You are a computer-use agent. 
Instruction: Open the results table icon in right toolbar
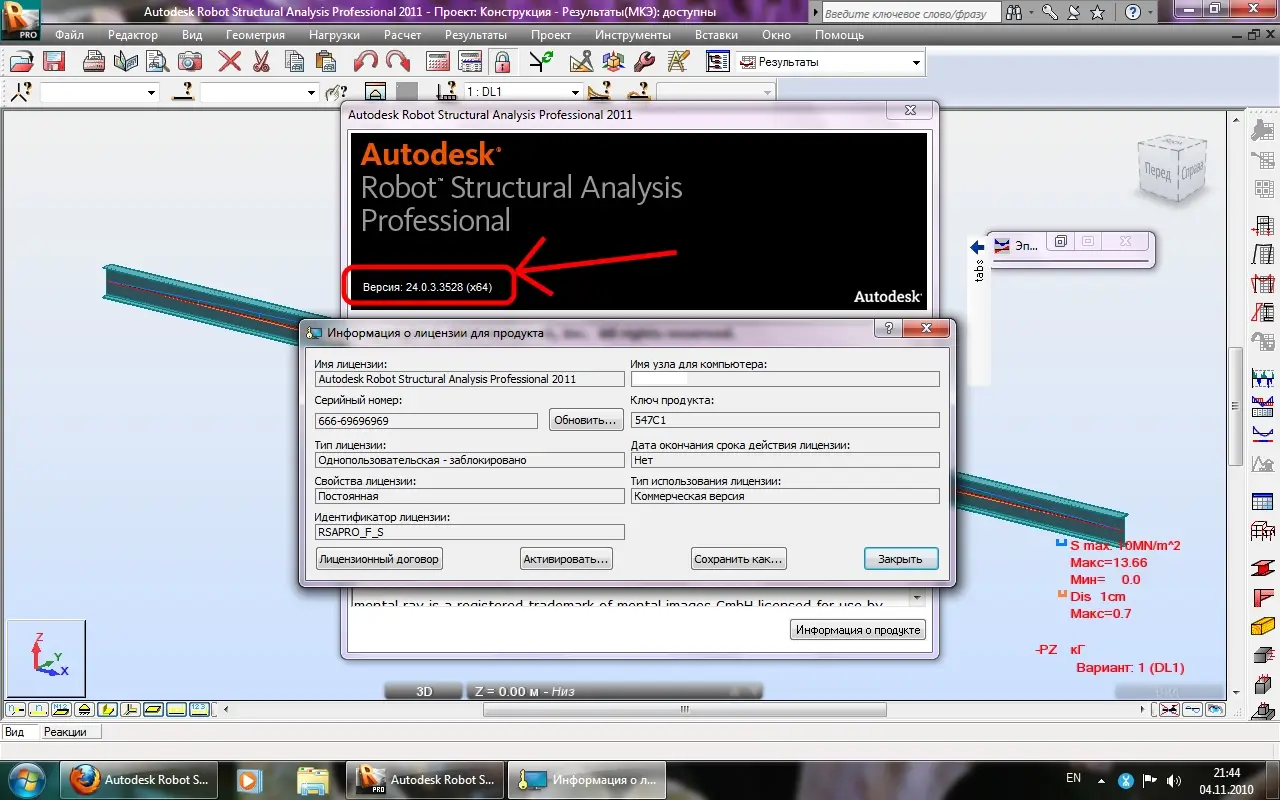point(1263,501)
